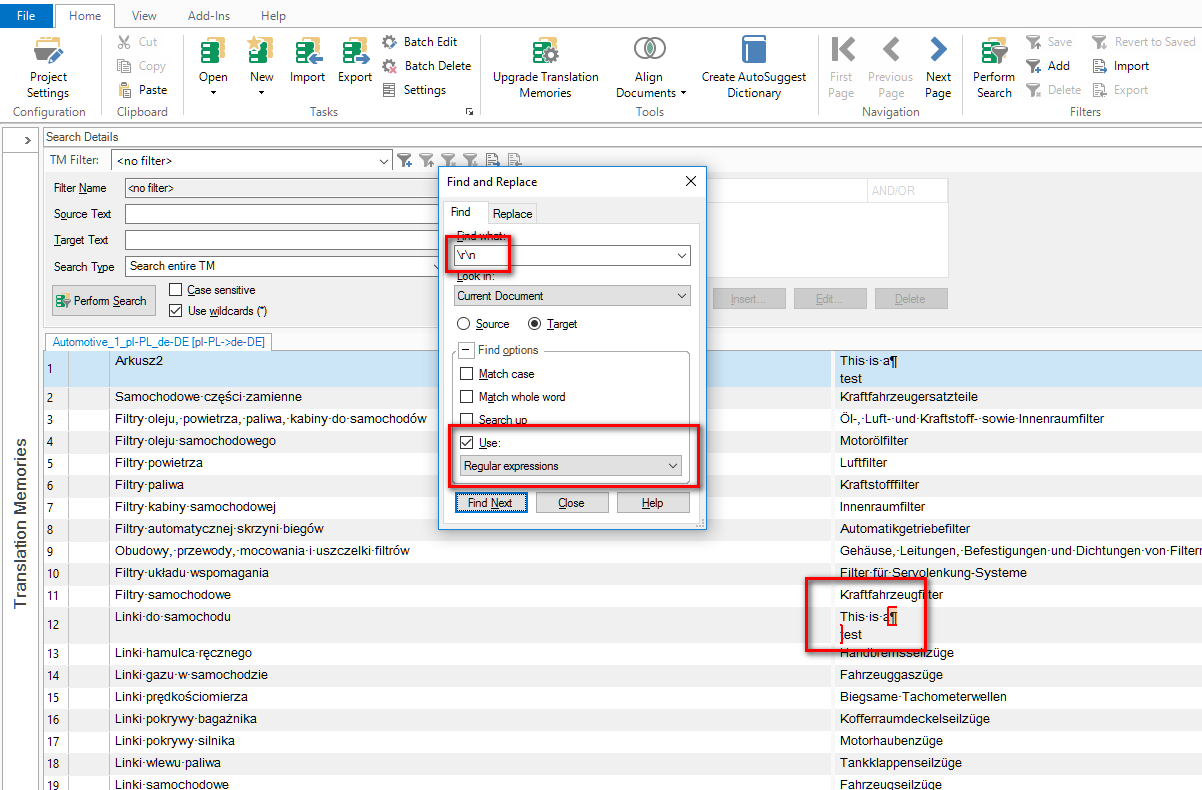Click the Paste icon in Clipboard group
This screenshot has width=1202, height=790.
124,90
